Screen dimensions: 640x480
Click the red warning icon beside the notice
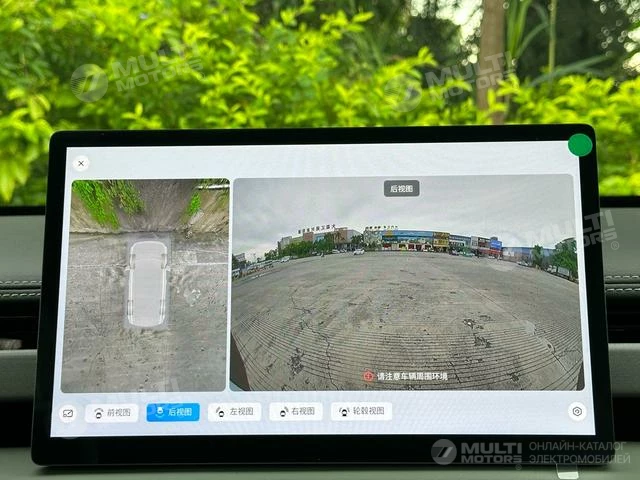click(x=368, y=376)
